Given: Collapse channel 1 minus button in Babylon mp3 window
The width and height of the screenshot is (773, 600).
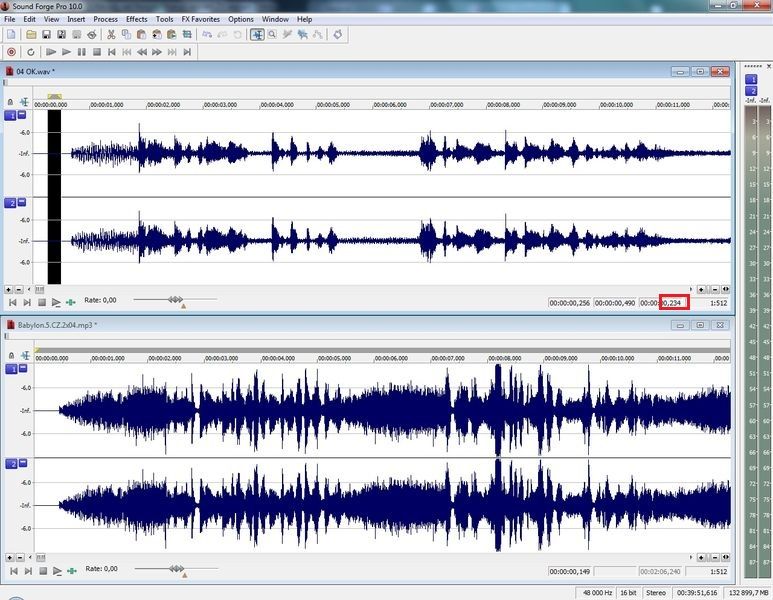Looking at the screenshot, I should click(23, 368).
